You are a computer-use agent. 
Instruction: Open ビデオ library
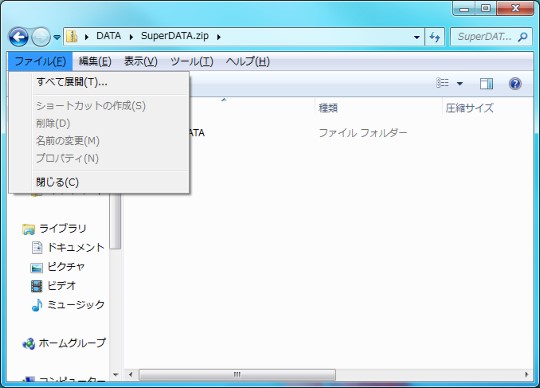point(61,286)
